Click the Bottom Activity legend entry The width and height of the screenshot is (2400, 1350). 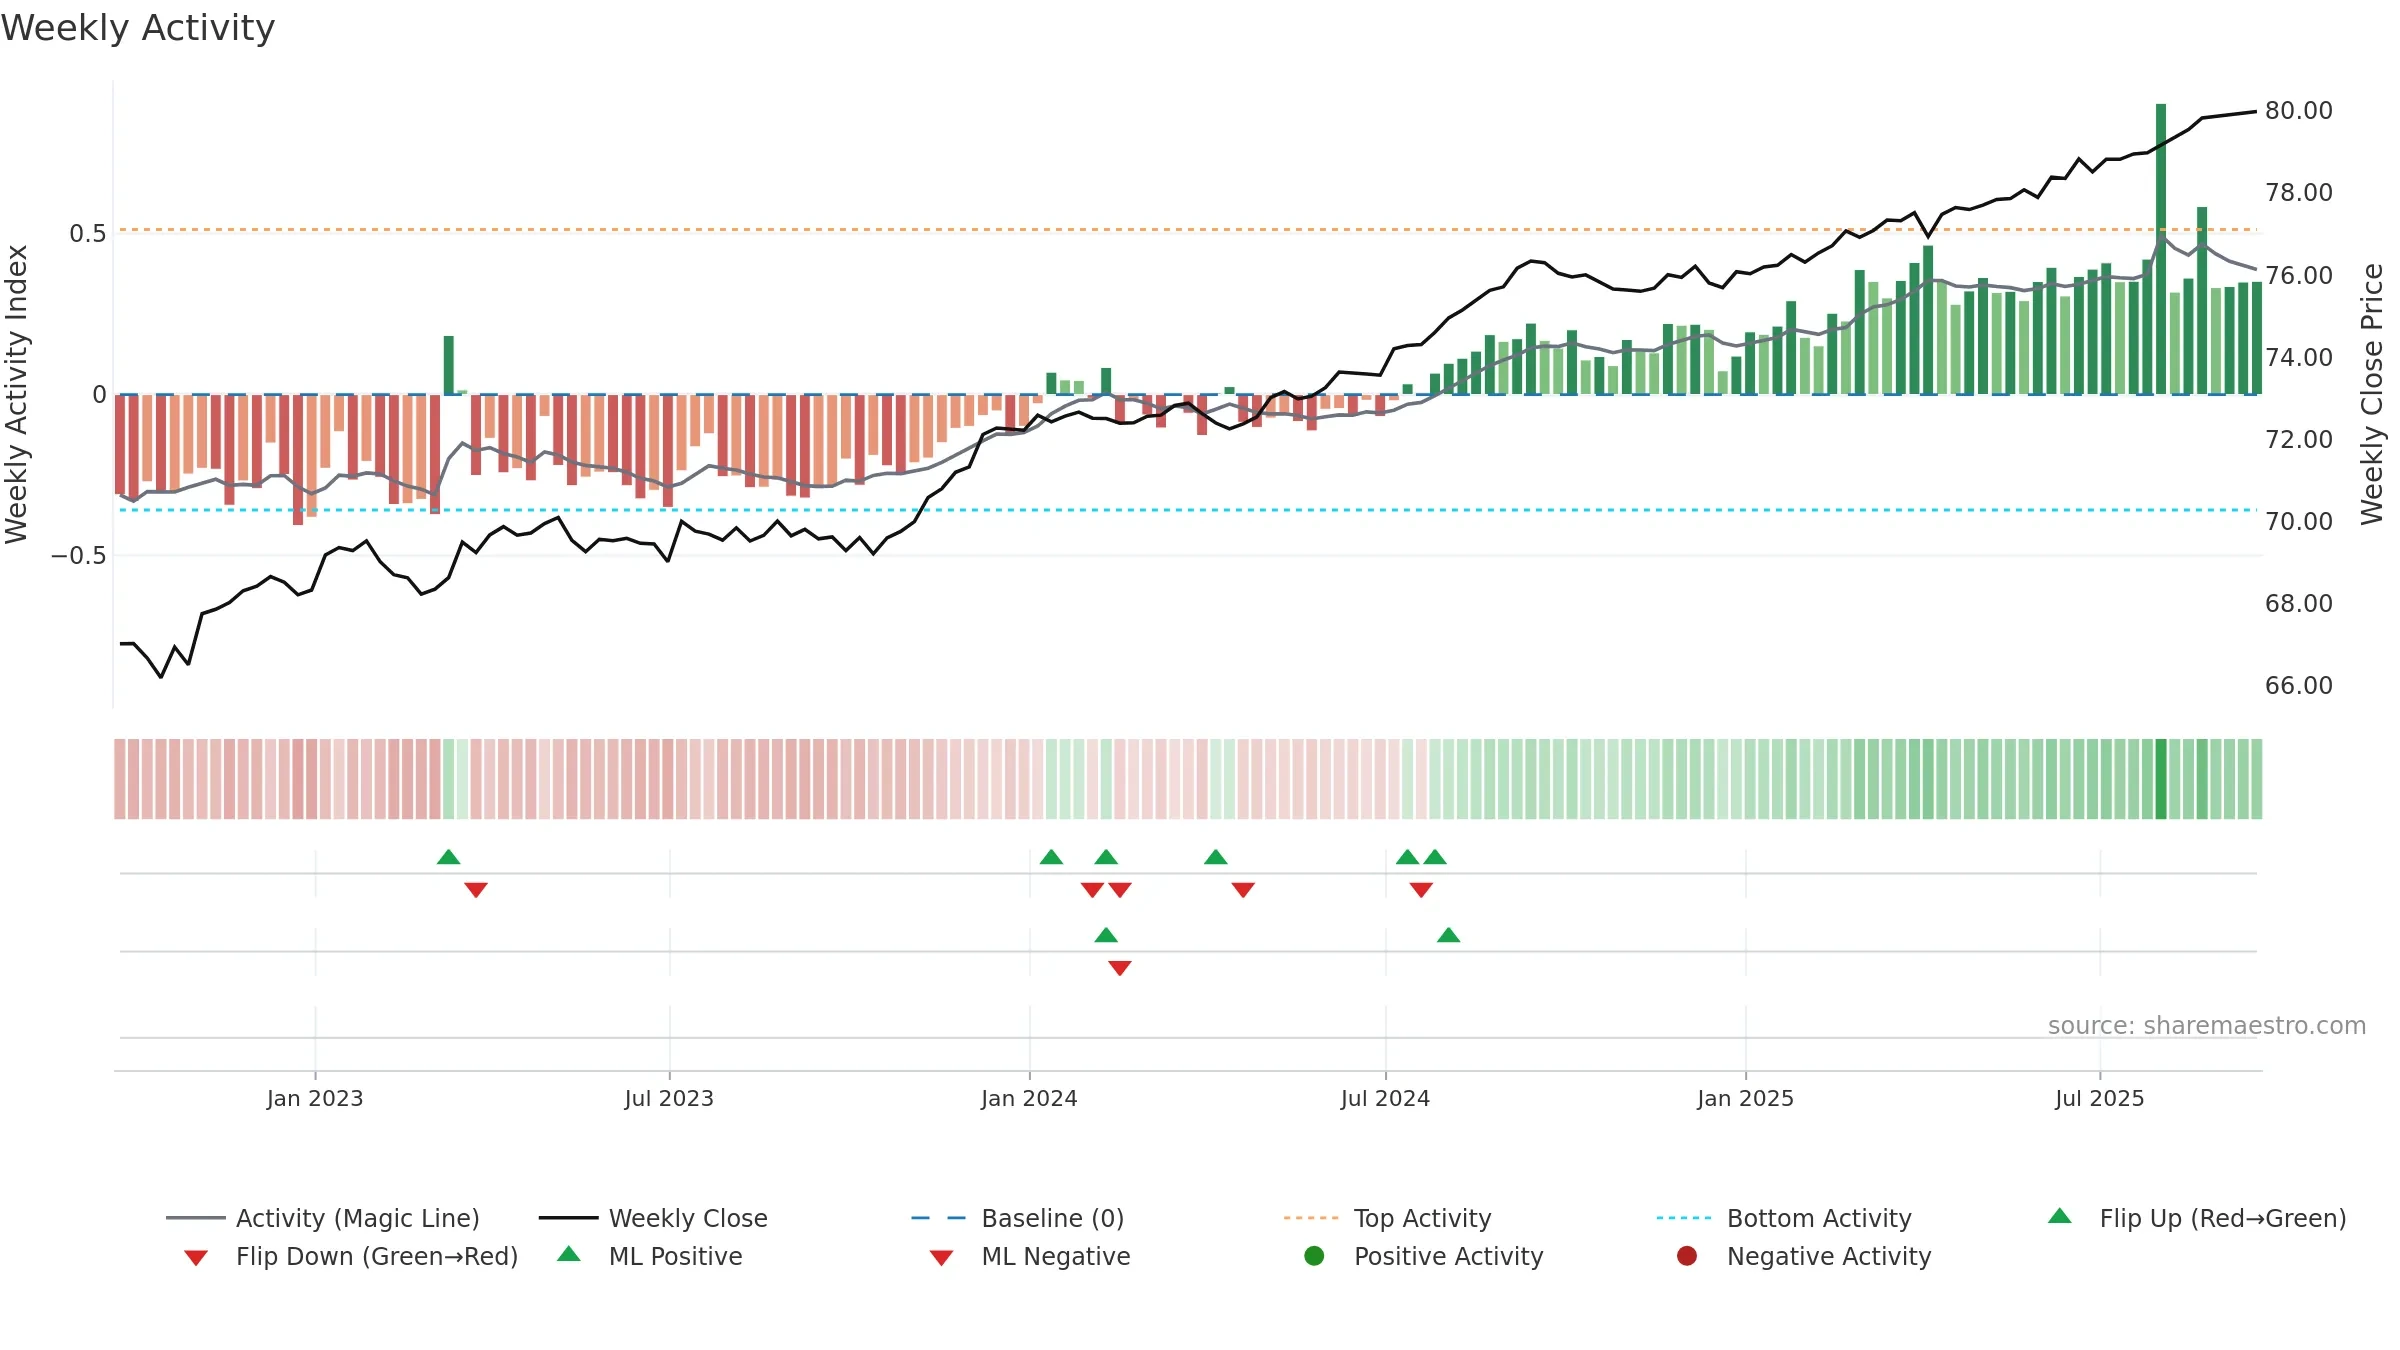[1784, 1218]
